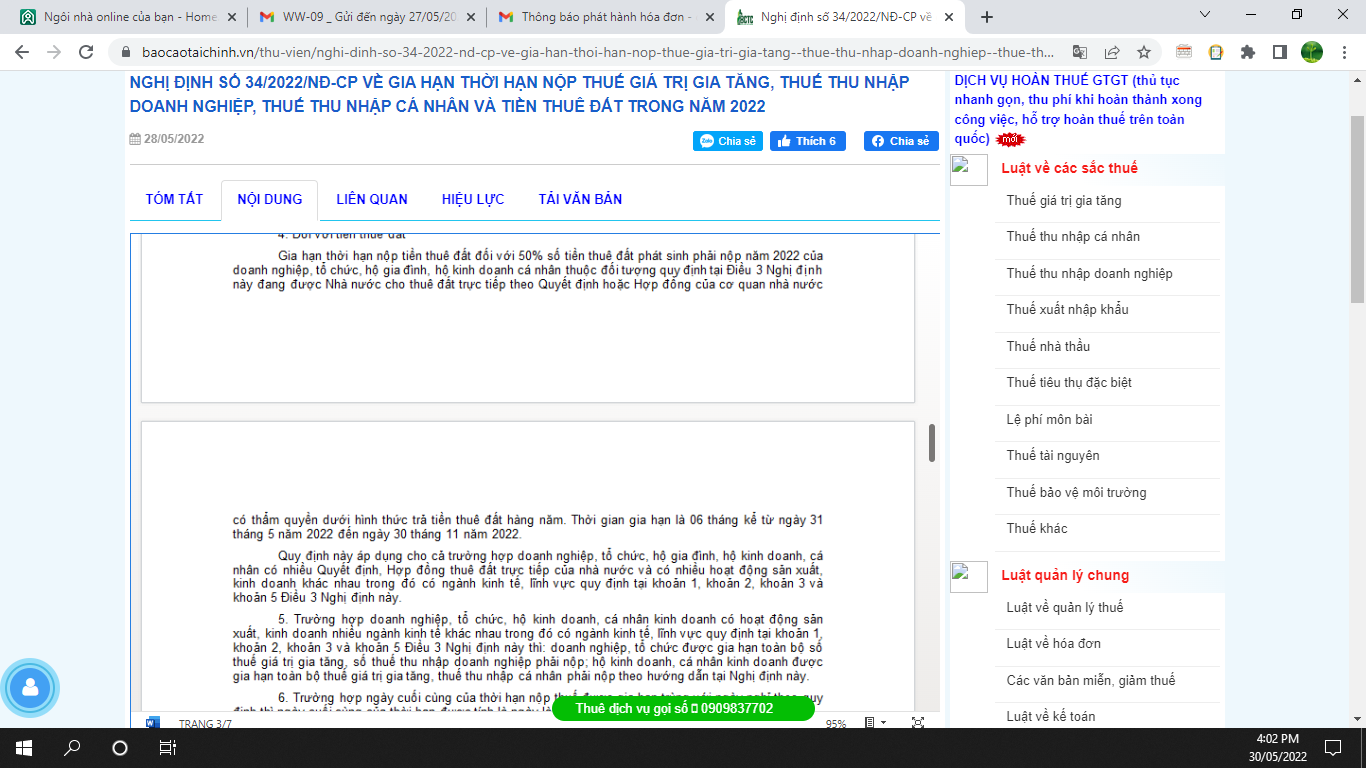1366x768 pixels.
Task: Select the TẢI VĂN BẢN tab
Action: (580, 199)
